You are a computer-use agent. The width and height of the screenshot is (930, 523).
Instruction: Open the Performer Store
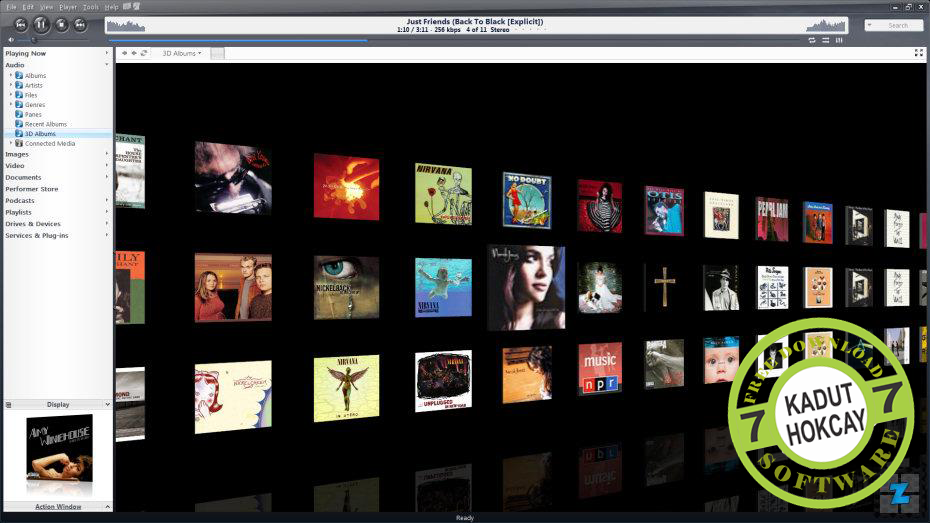click(x=31, y=189)
